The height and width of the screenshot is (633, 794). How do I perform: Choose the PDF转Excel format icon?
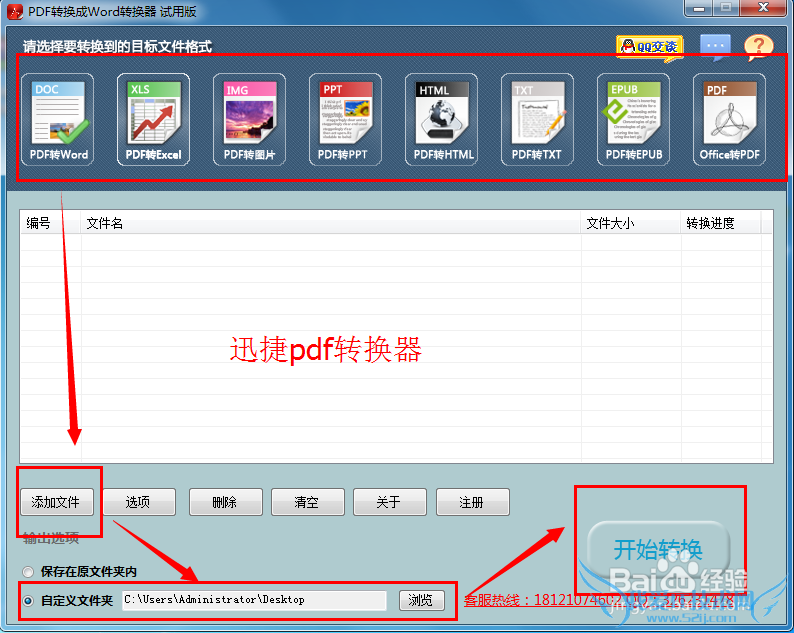153,120
